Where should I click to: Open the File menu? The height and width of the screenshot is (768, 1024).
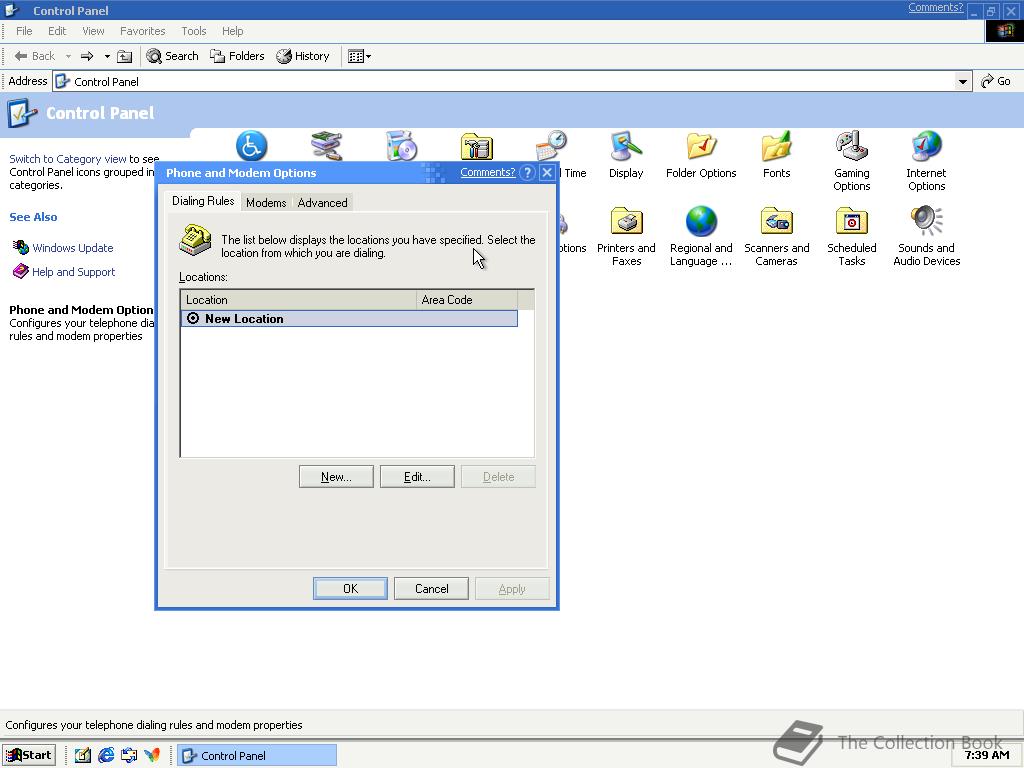click(24, 31)
